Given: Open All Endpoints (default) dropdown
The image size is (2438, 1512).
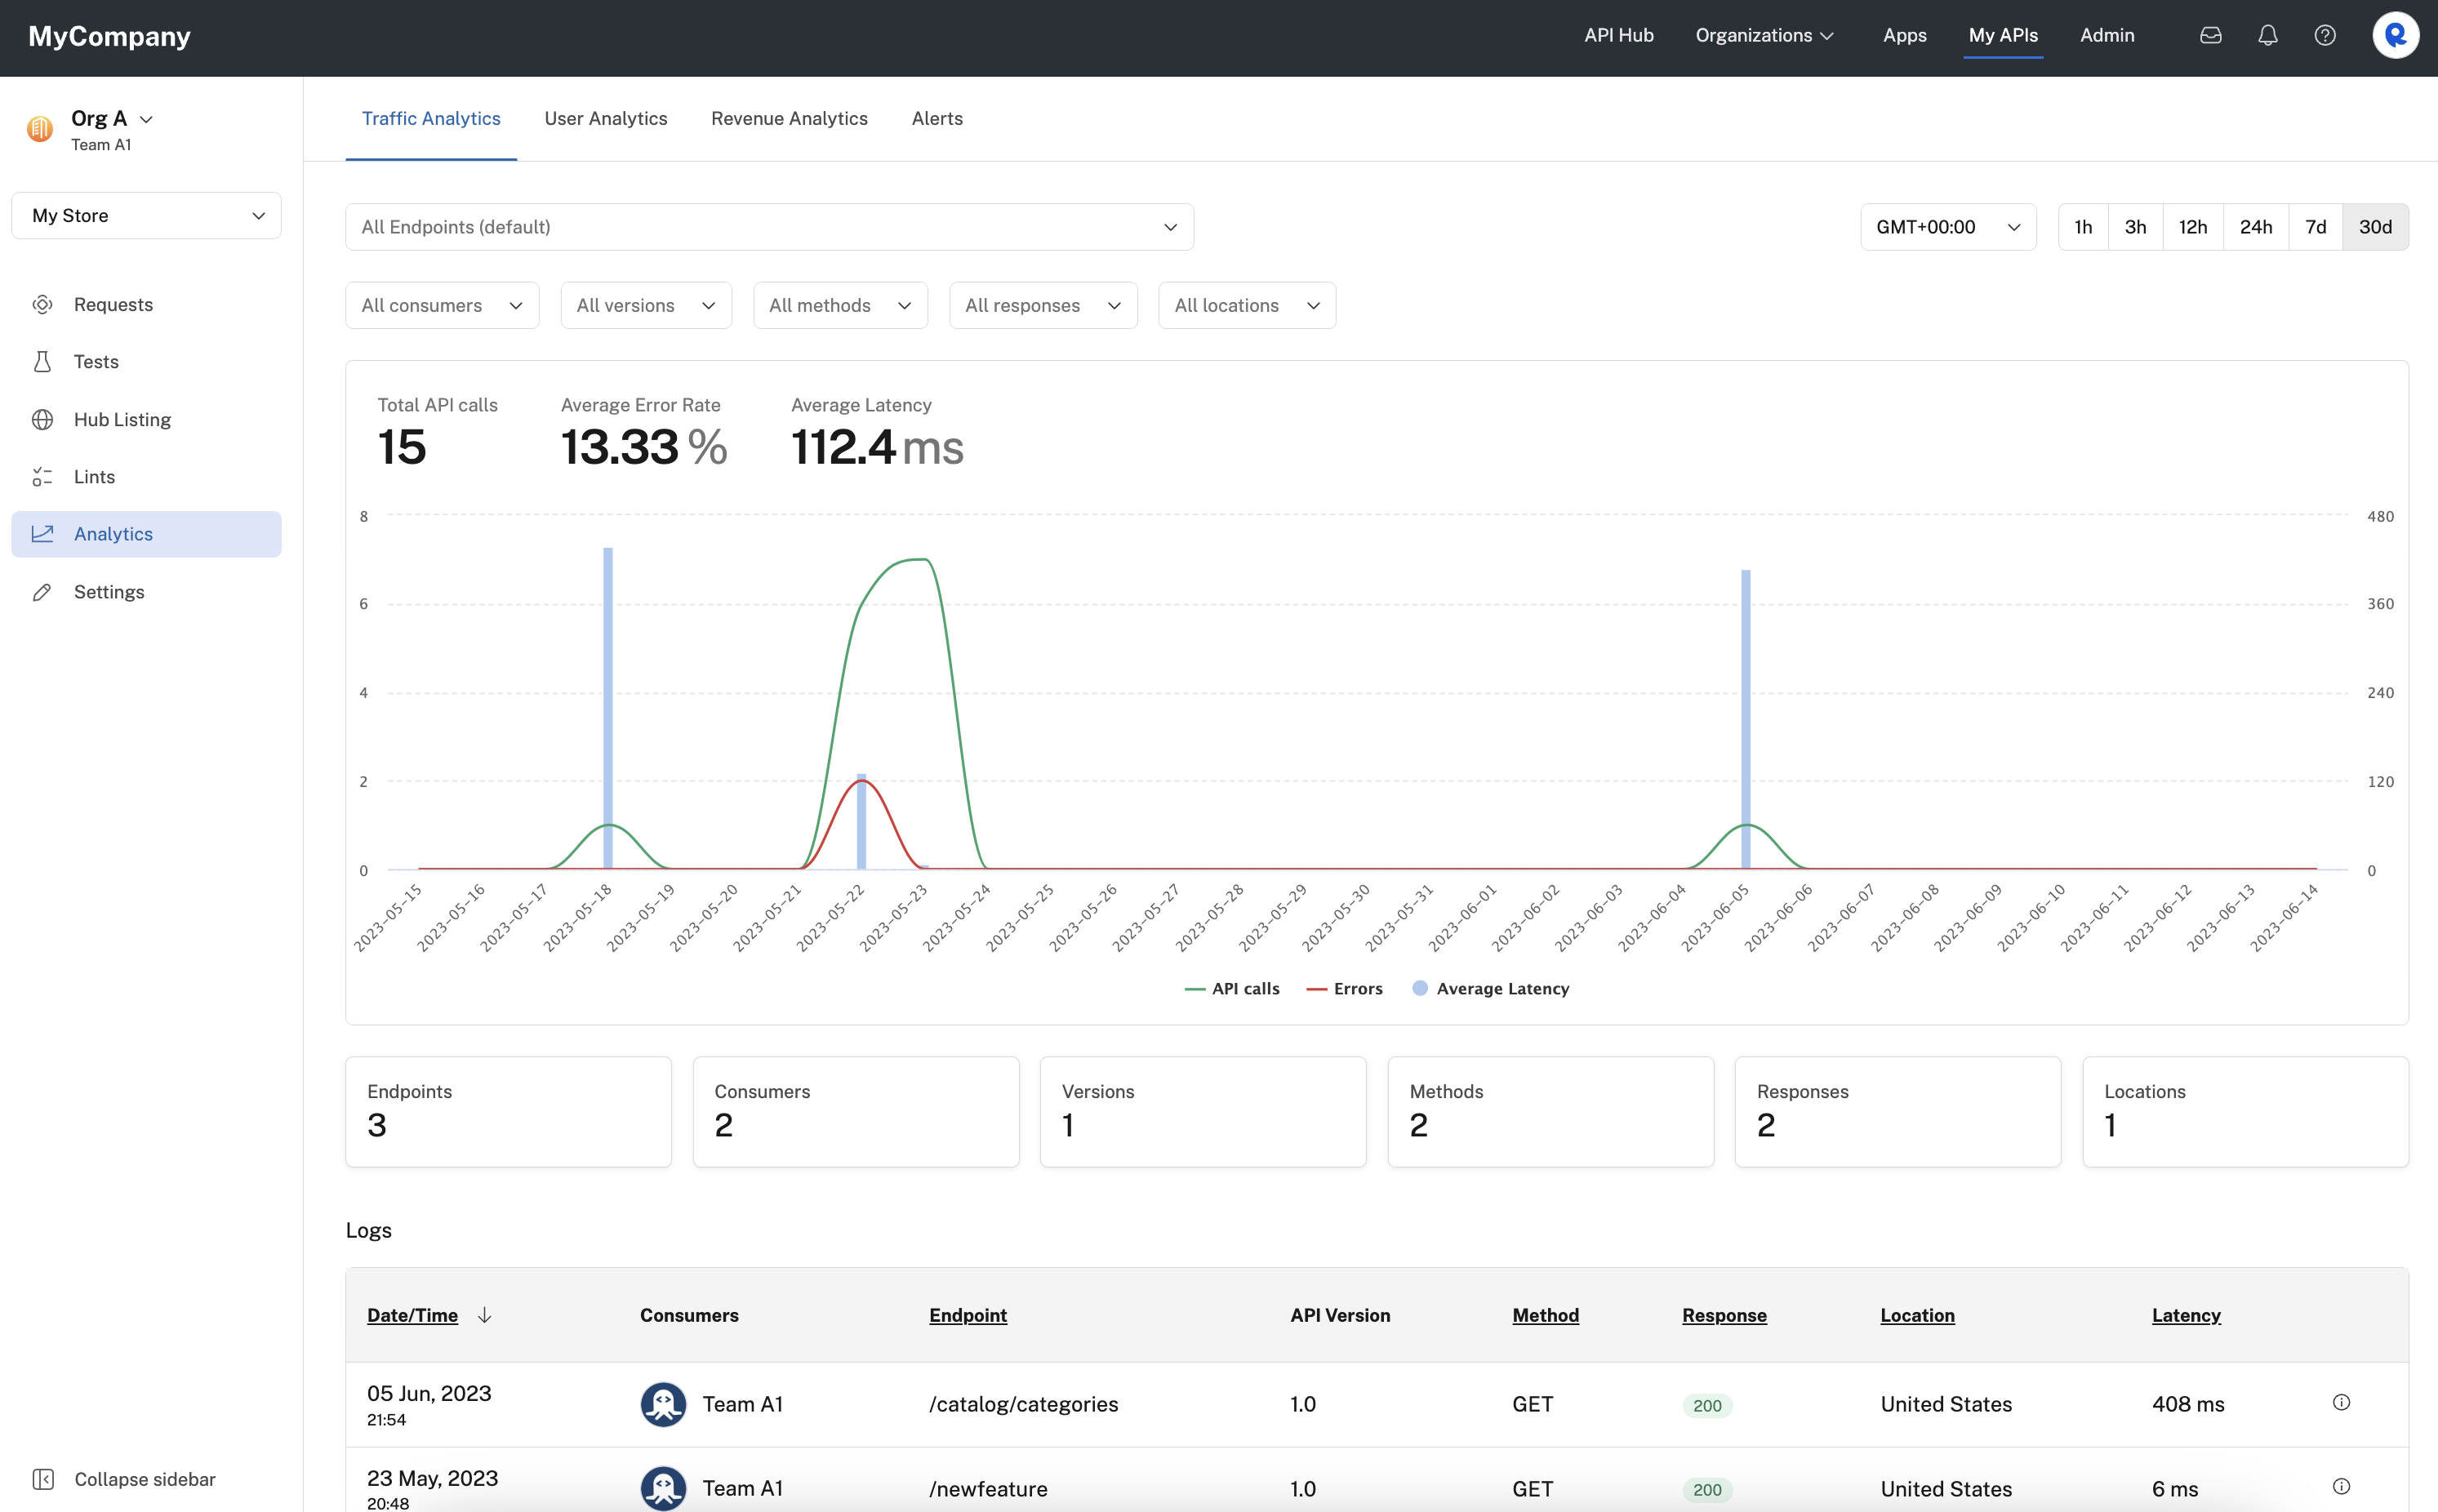Looking at the screenshot, I should (x=769, y=227).
